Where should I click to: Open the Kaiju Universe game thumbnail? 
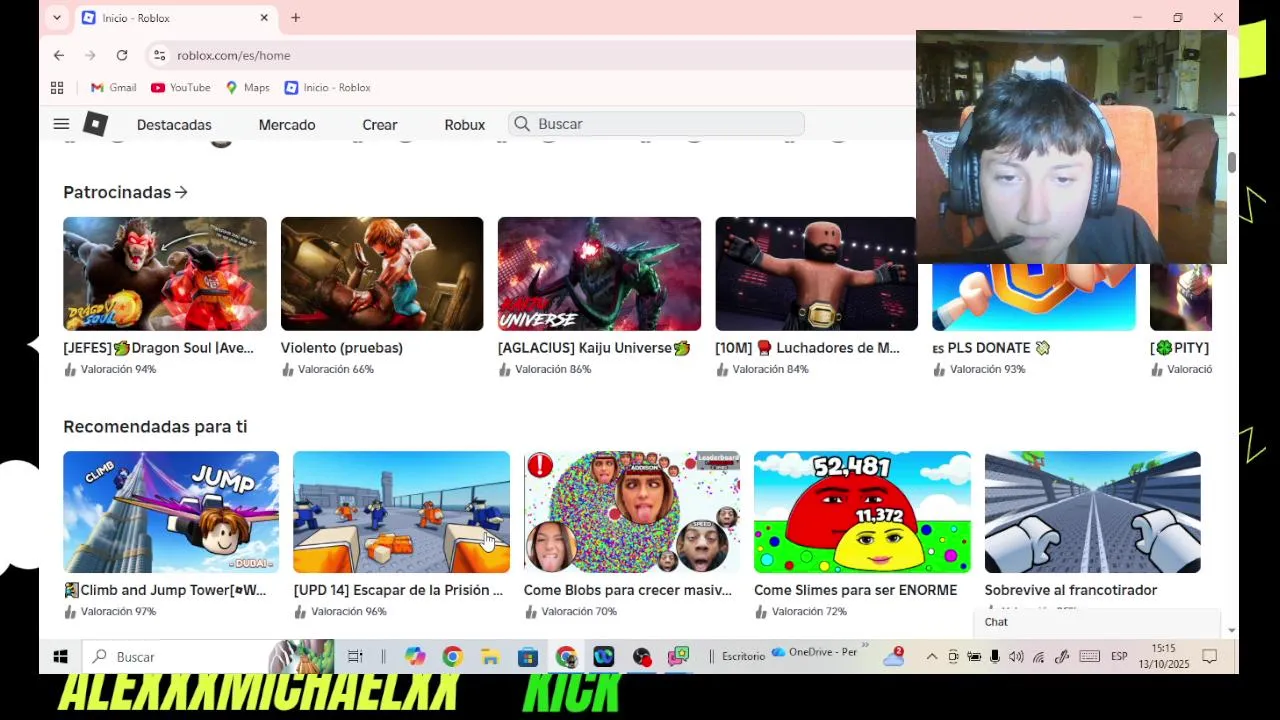coord(599,274)
